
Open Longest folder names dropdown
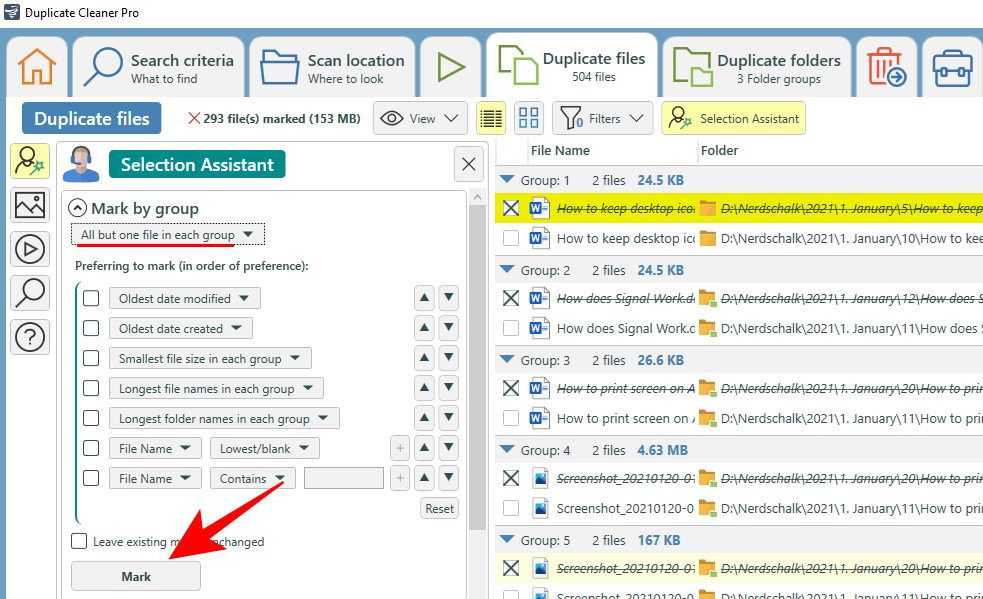point(224,418)
